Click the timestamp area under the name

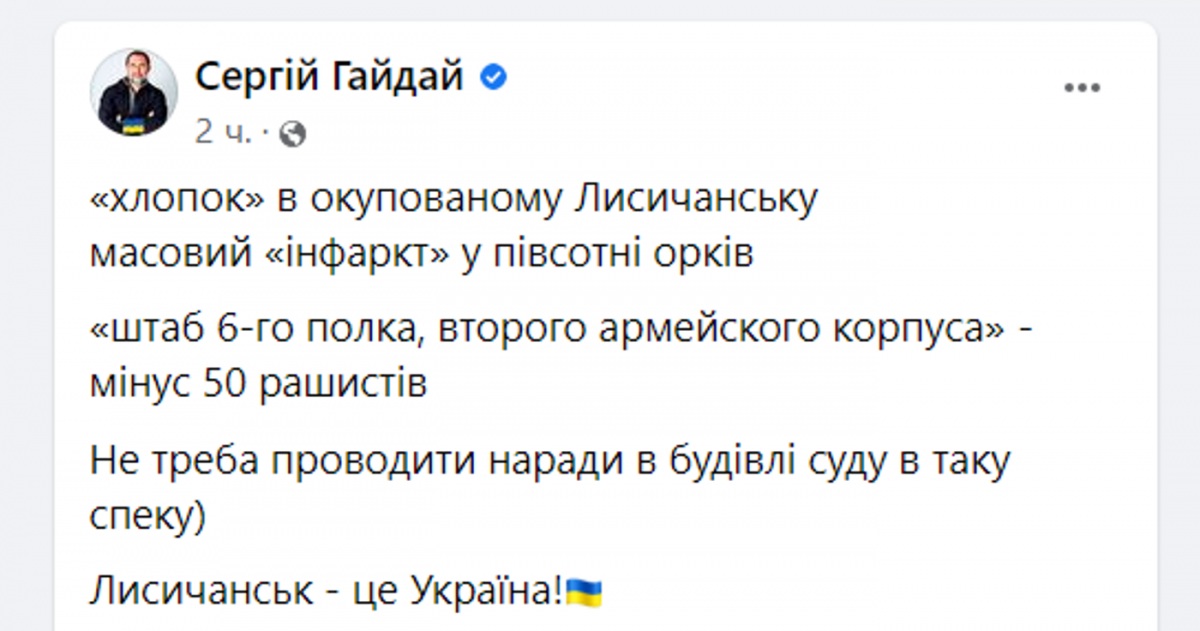pyautogui.click(x=213, y=130)
